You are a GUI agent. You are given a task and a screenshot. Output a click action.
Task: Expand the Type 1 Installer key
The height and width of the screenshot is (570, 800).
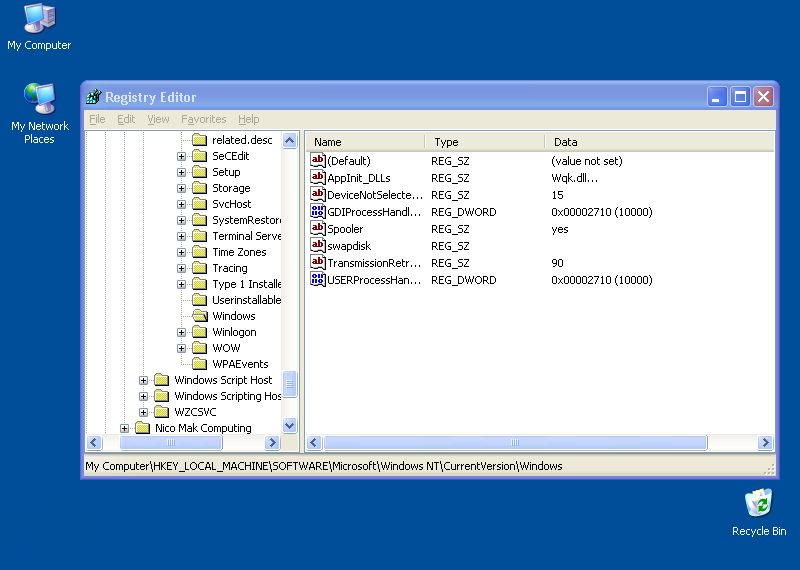(181, 284)
